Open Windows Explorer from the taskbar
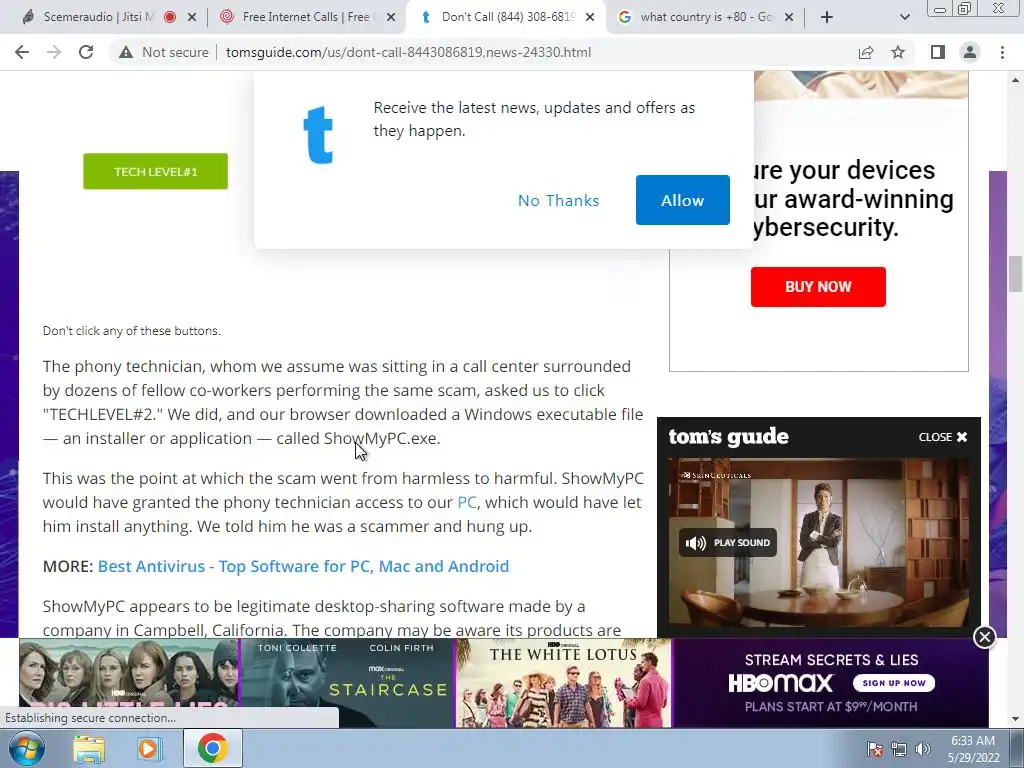Screen dimensions: 1024x768 pyautogui.click(x=89, y=749)
